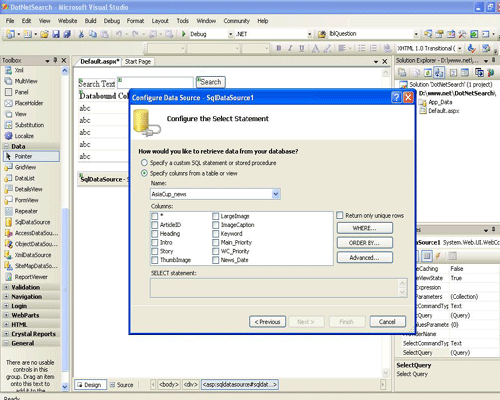Click the Save icon in toolbar
The image size is (500, 400).
coord(56,34)
